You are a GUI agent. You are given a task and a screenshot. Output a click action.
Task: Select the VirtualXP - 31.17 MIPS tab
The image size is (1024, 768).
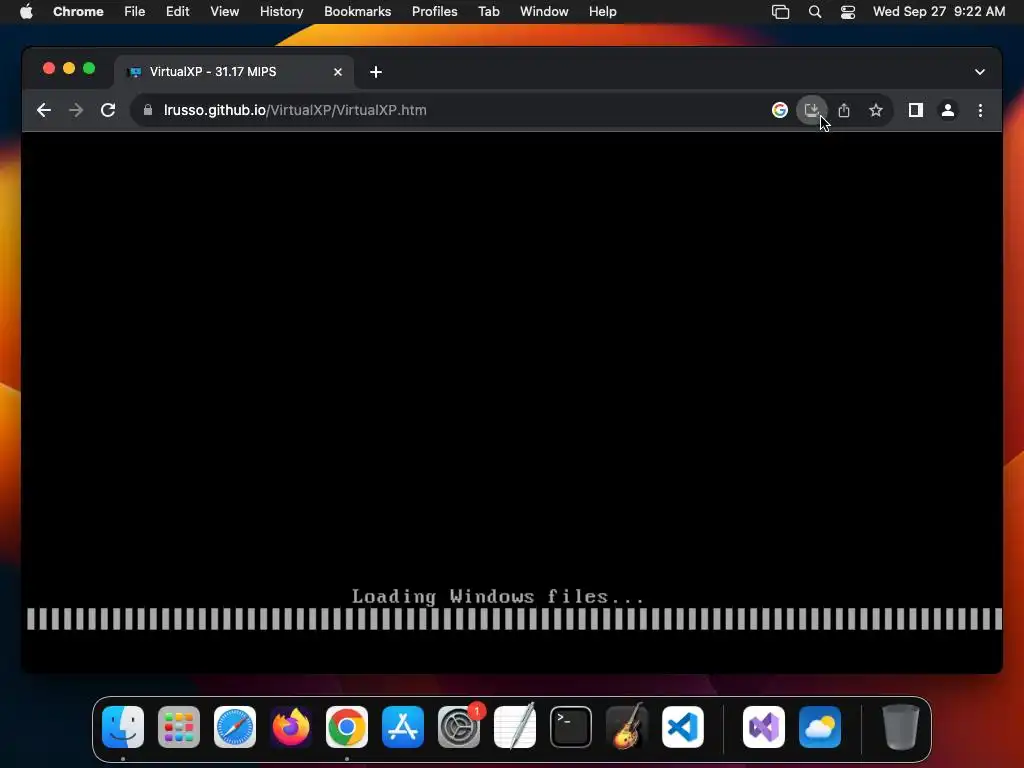[234, 72]
